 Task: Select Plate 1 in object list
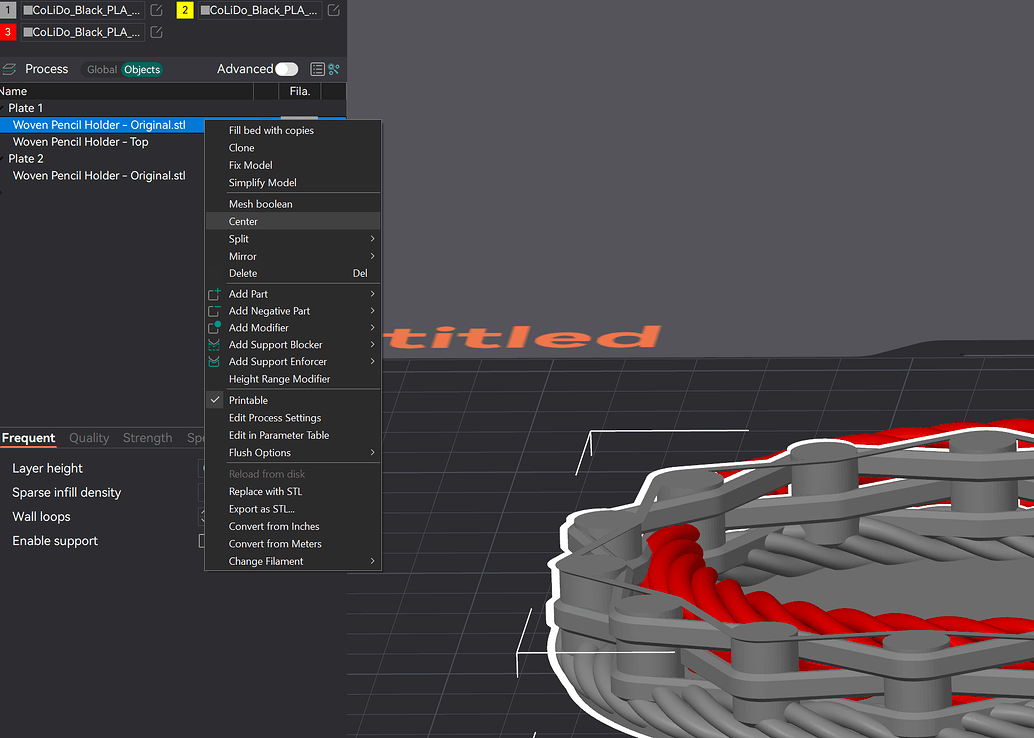[26, 108]
